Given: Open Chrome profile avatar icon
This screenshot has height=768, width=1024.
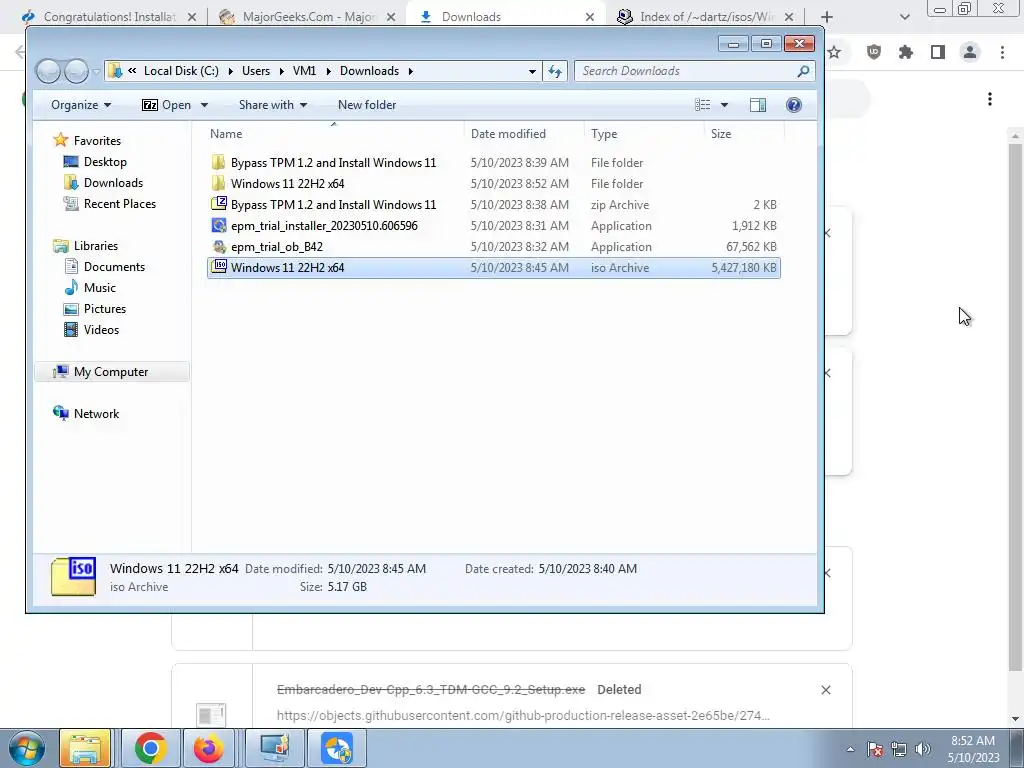Looking at the screenshot, I should tap(970, 52).
